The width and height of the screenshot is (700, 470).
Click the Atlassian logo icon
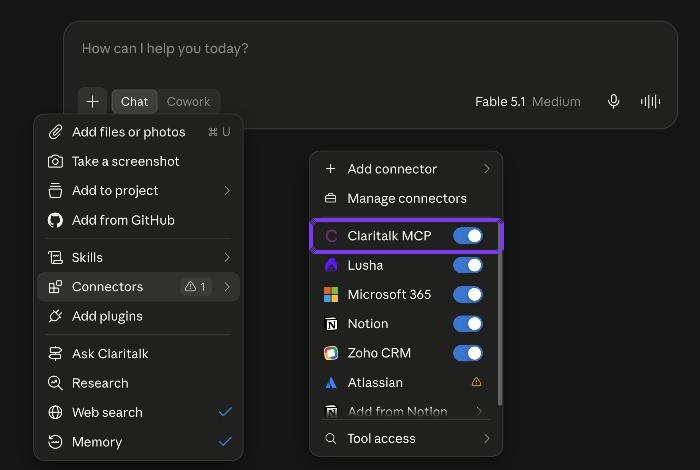[x=331, y=383]
